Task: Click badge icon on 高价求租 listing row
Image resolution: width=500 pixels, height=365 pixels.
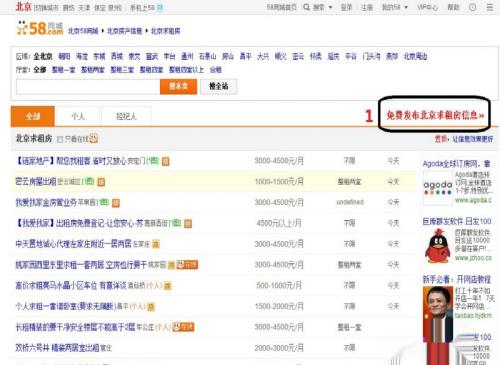Action: (x=168, y=286)
